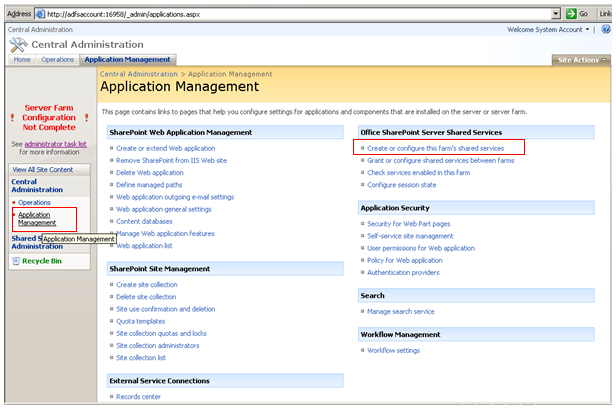Screen dimensions: 616x409
Task: Open the address bar dropdown arrow
Action: (x=555, y=14)
